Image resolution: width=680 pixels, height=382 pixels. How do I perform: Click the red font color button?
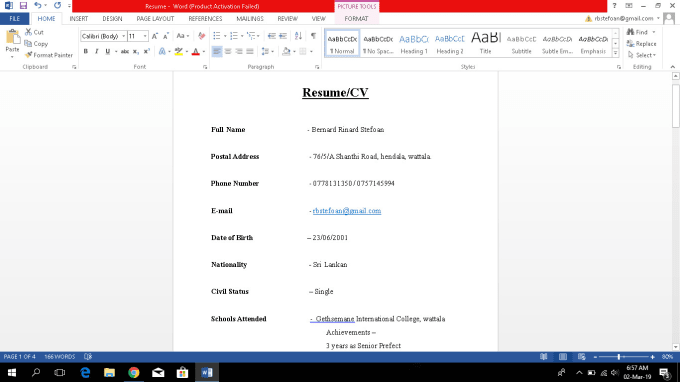[196, 52]
